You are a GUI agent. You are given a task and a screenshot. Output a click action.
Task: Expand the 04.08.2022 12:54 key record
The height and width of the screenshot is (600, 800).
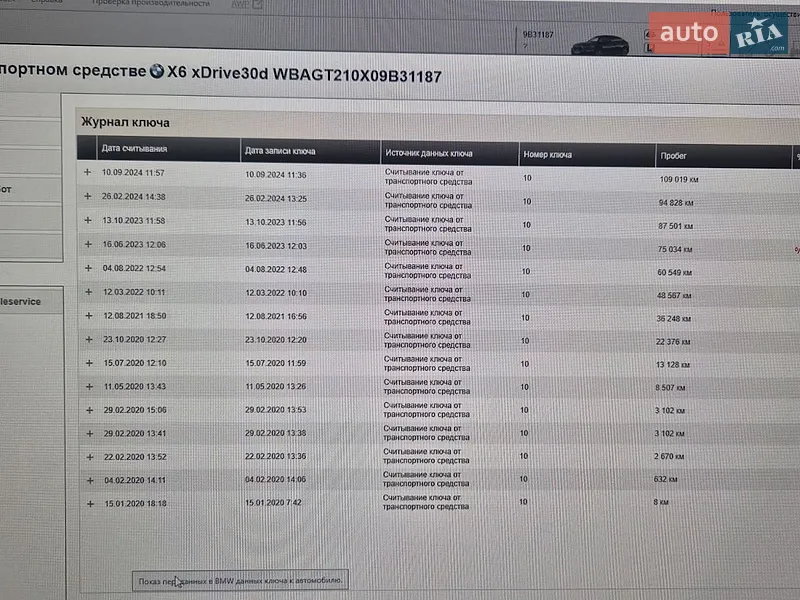coord(88,268)
